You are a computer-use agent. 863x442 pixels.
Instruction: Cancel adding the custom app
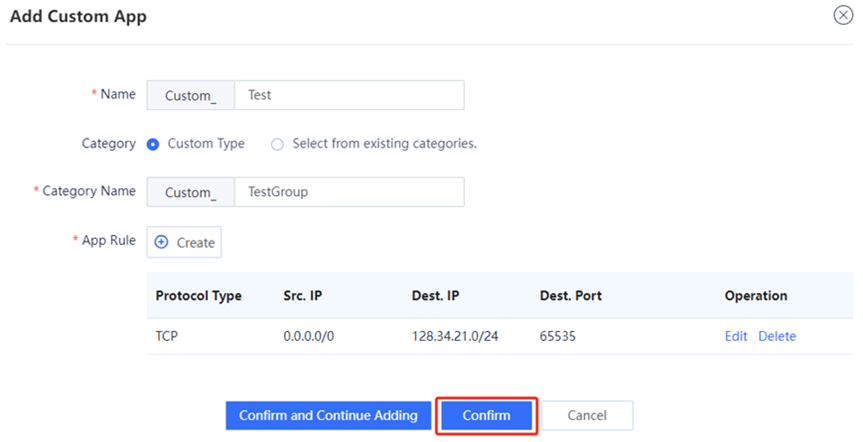tap(587, 416)
